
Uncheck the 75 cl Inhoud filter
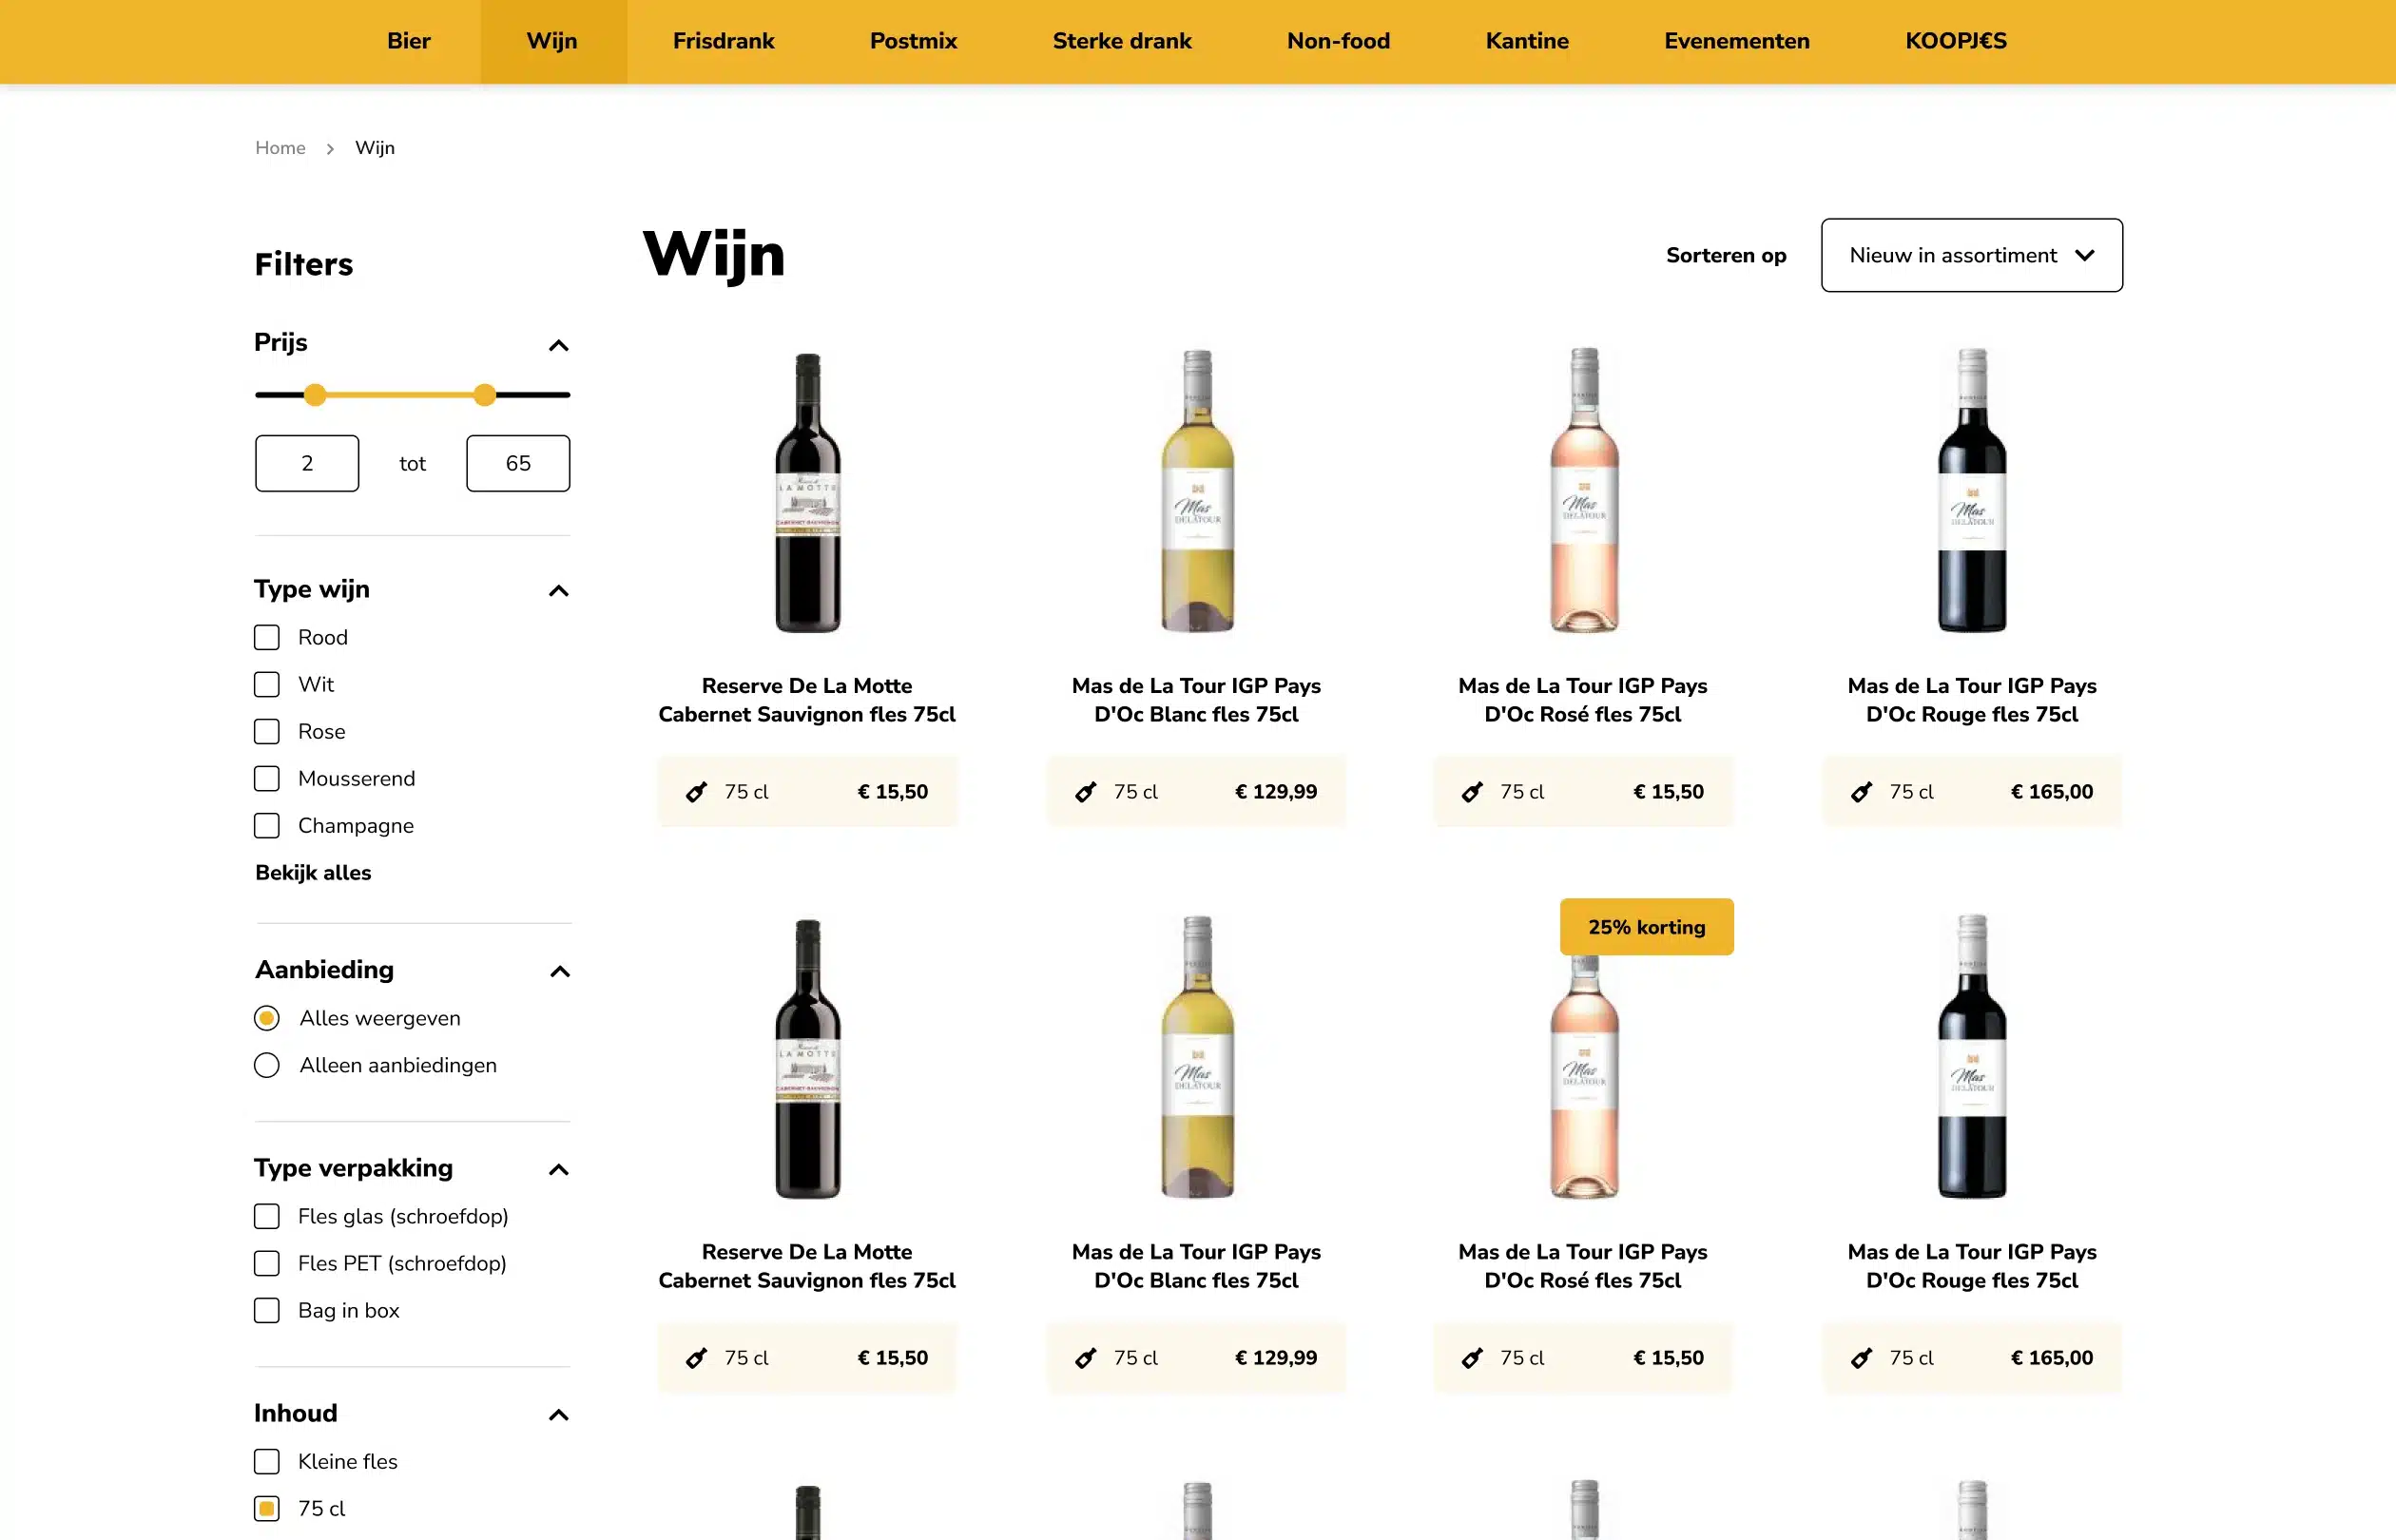tap(267, 1509)
